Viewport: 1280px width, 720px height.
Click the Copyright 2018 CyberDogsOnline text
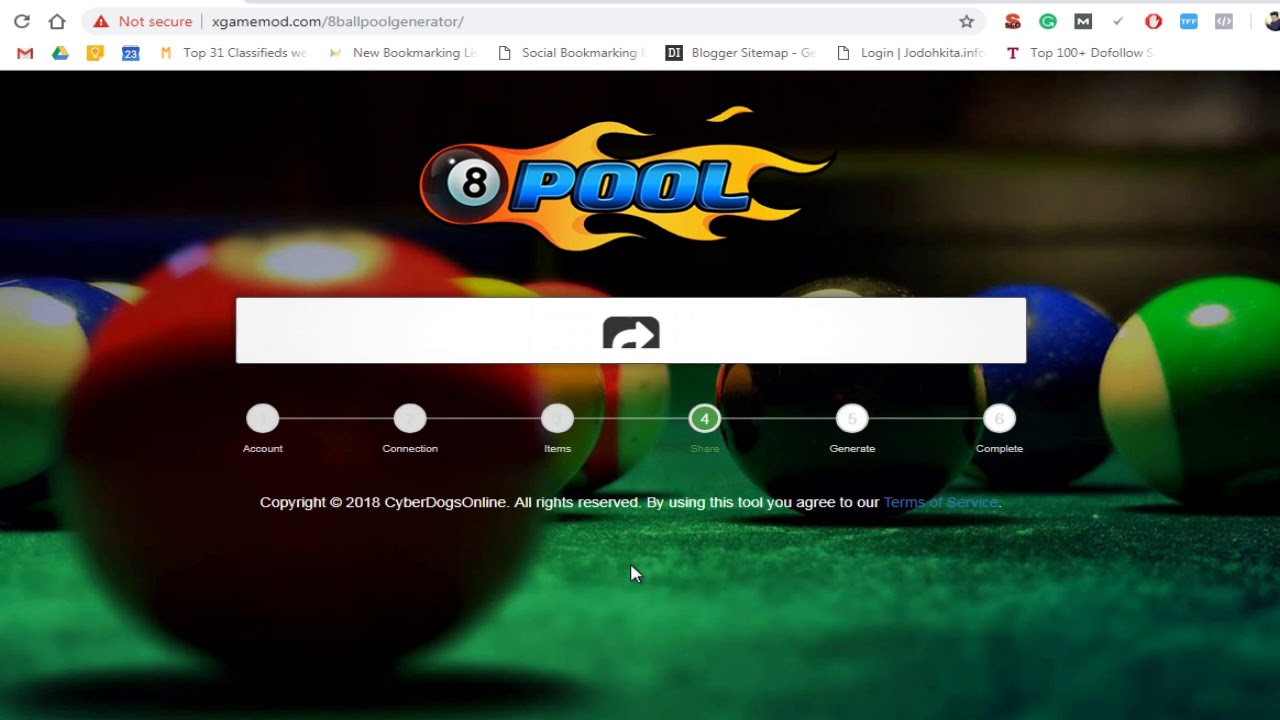(x=383, y=502)
